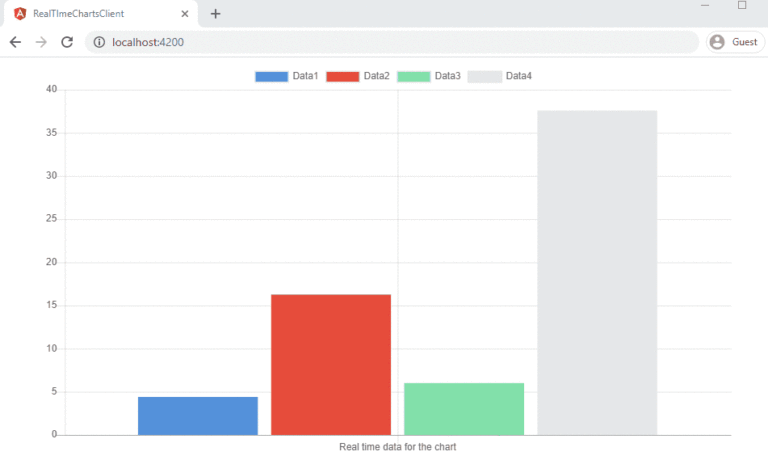Toggle Data3 legend label visibility

[x=447, y=77]
